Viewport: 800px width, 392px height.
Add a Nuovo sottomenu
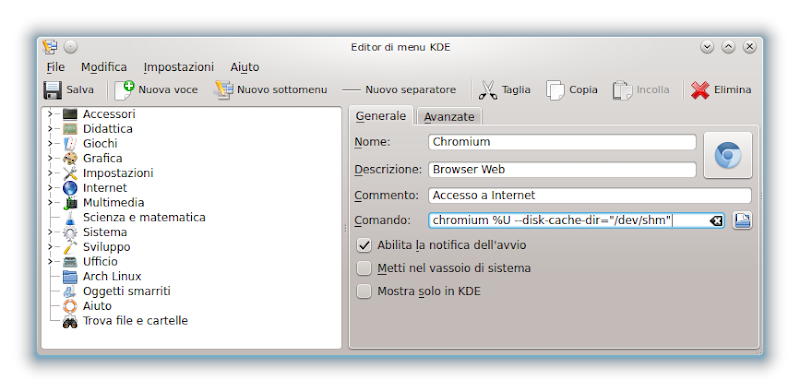coord(271,90)
